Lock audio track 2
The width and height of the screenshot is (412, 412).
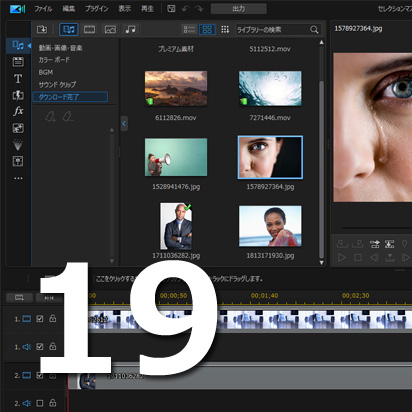pyautogui.click(x=53, y=403)
